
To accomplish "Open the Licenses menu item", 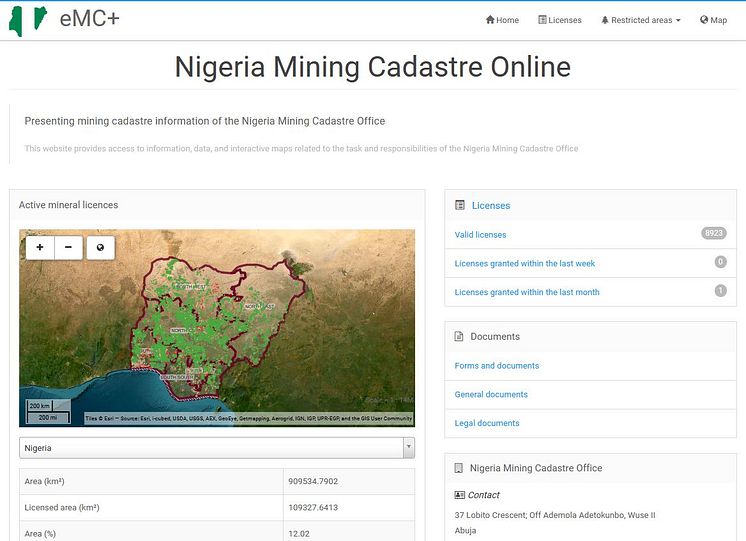I will tap(559, 20).
